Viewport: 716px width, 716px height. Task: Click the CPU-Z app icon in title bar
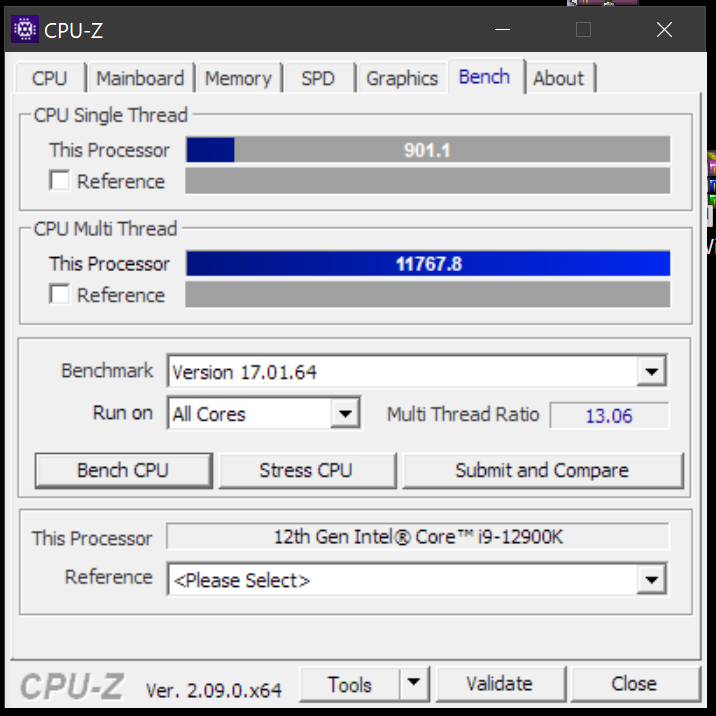point(25,30)
